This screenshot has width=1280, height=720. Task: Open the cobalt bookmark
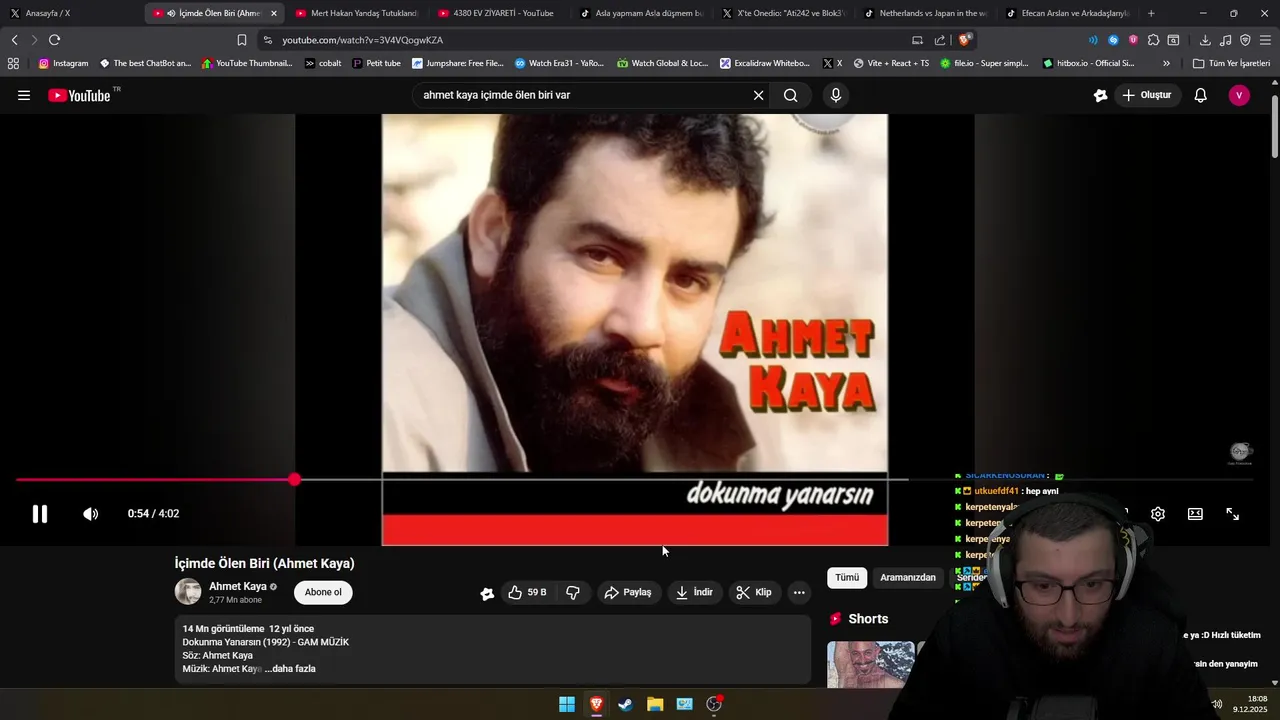click(x=323, y=63)
